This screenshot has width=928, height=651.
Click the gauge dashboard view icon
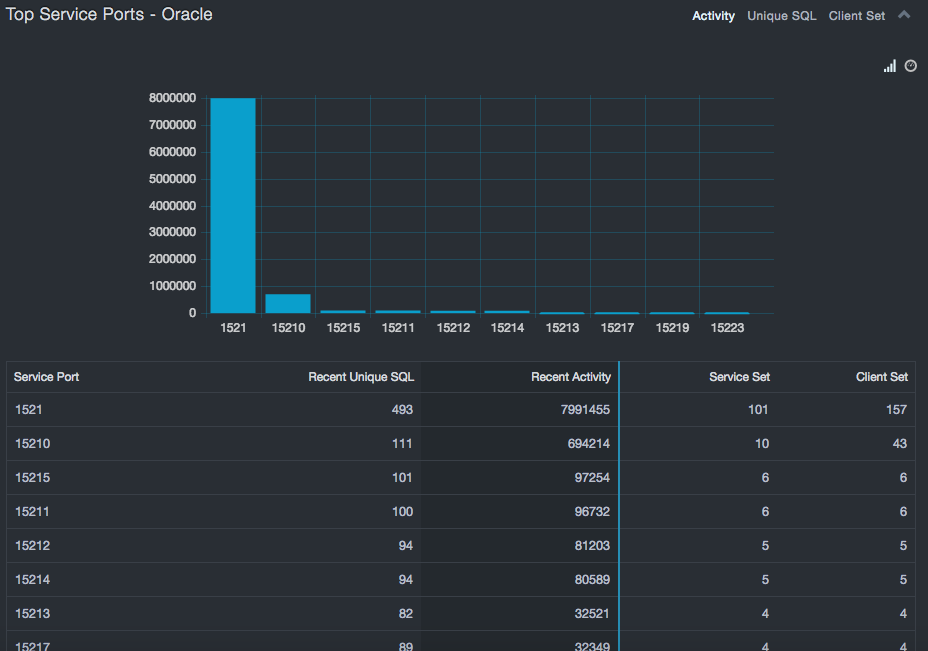(x=911, y=66)
